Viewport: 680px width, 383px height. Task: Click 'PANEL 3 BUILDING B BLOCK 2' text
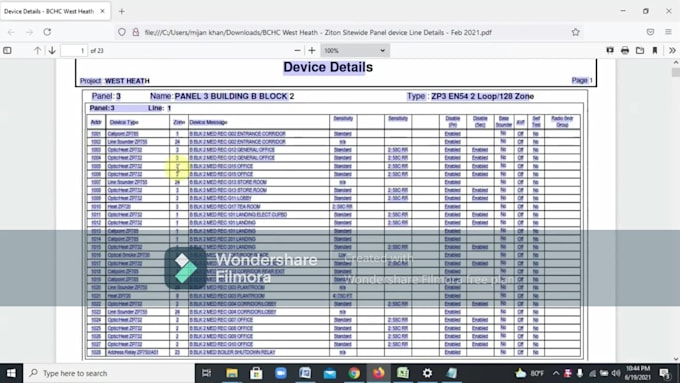tap(234, 96)
